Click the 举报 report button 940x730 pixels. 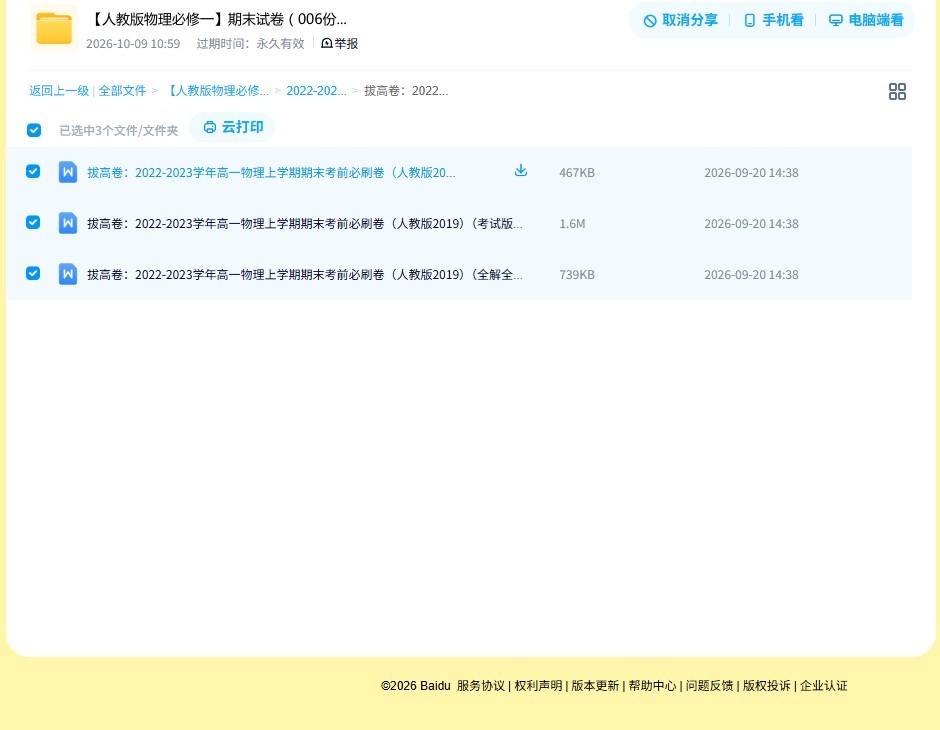tap(339, 44)
